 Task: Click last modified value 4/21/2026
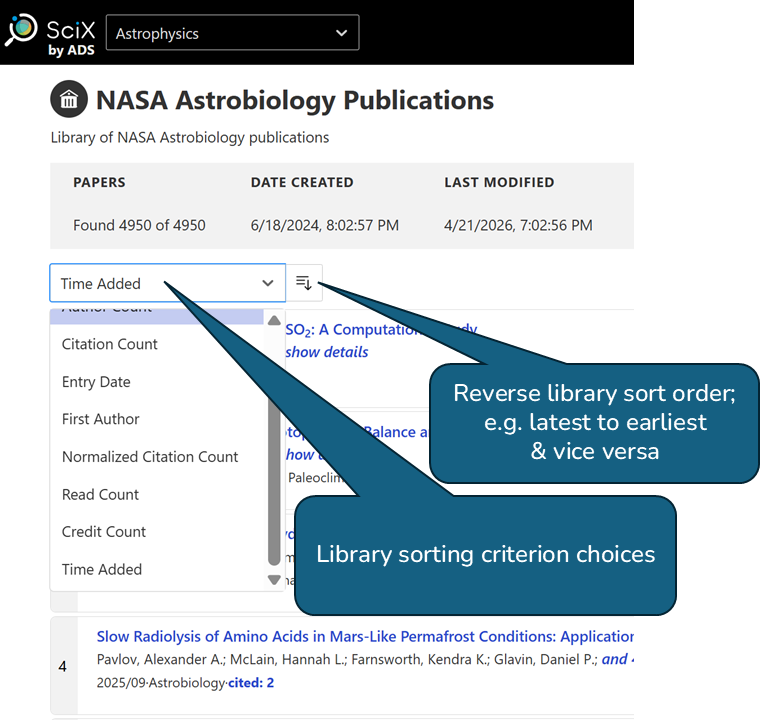point(518,226)
